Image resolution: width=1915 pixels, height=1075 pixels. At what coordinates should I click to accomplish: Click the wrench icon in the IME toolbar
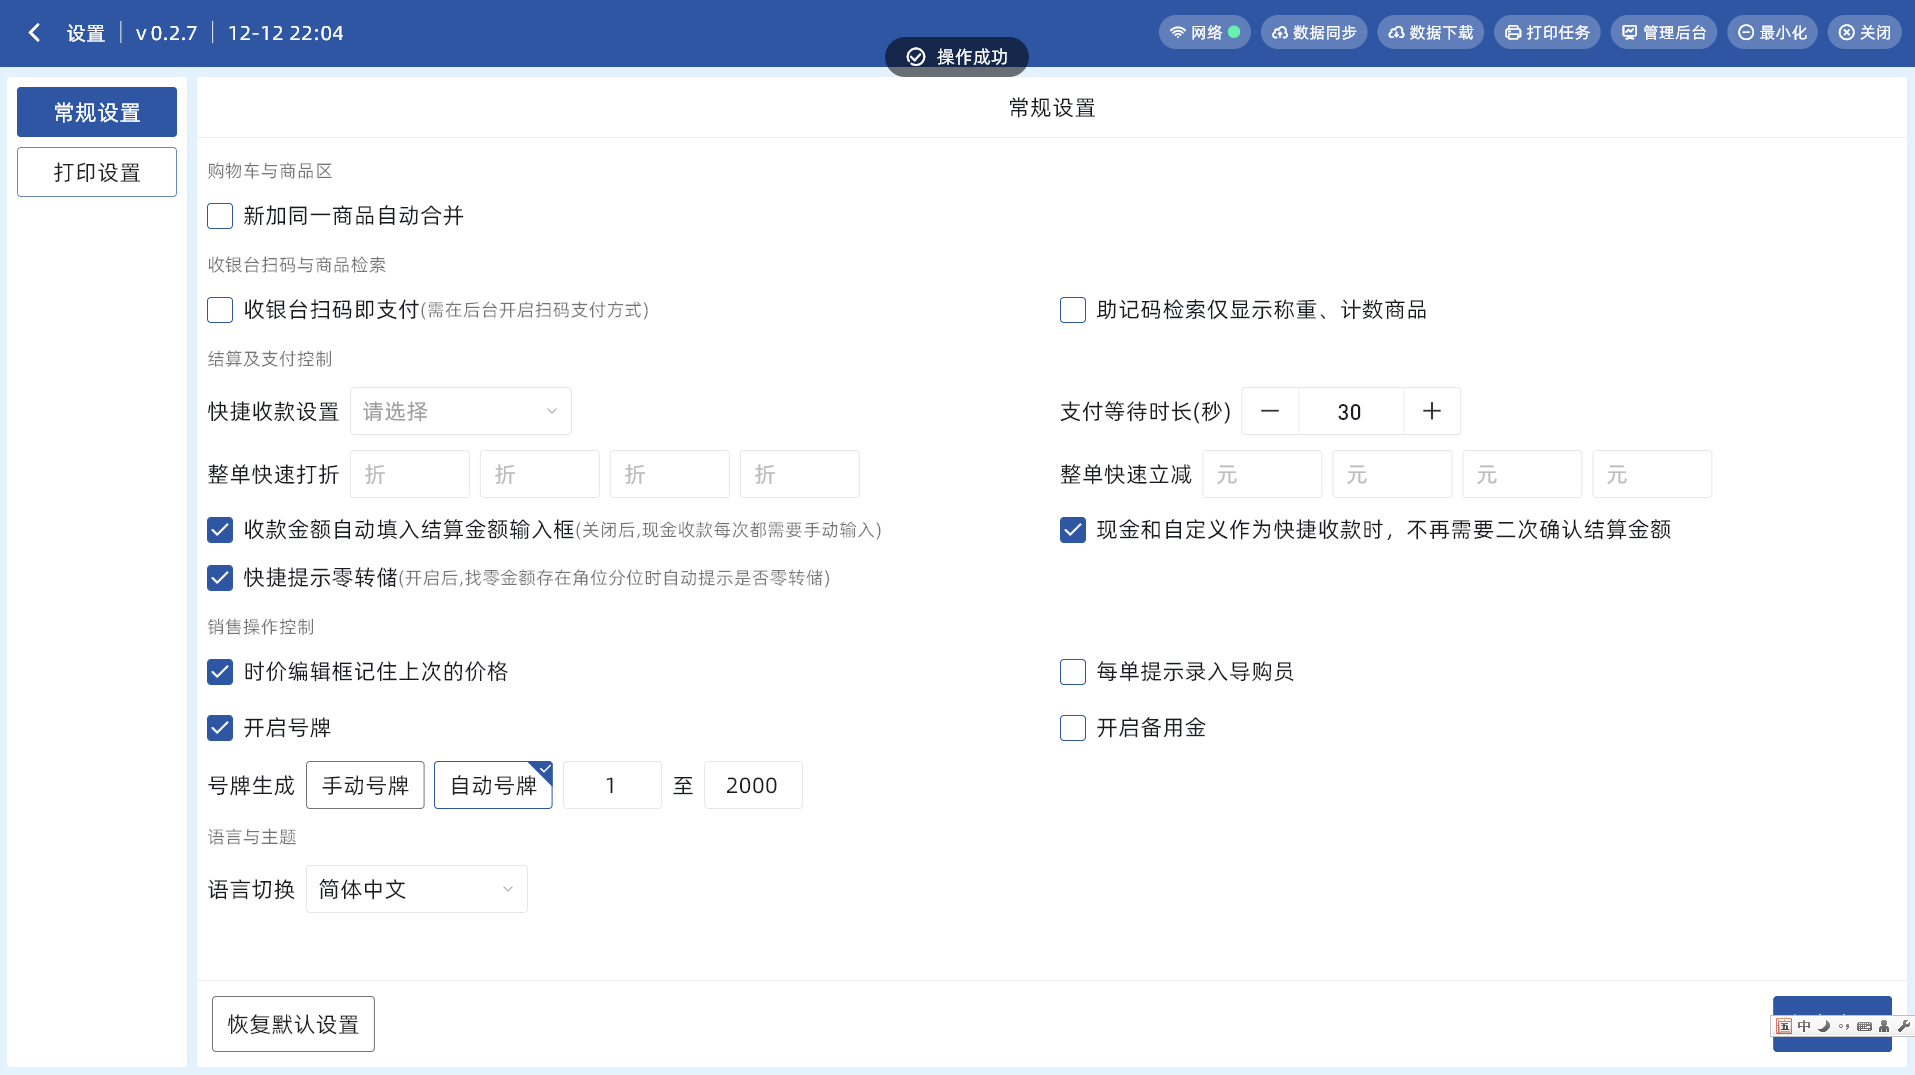coord(1903,1026)
